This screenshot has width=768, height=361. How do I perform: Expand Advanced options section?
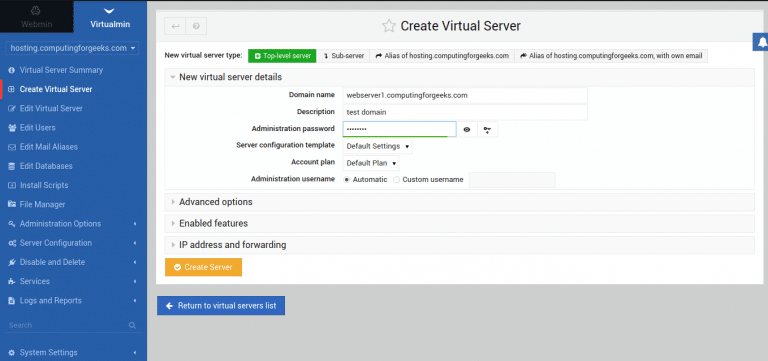point(459,202)
